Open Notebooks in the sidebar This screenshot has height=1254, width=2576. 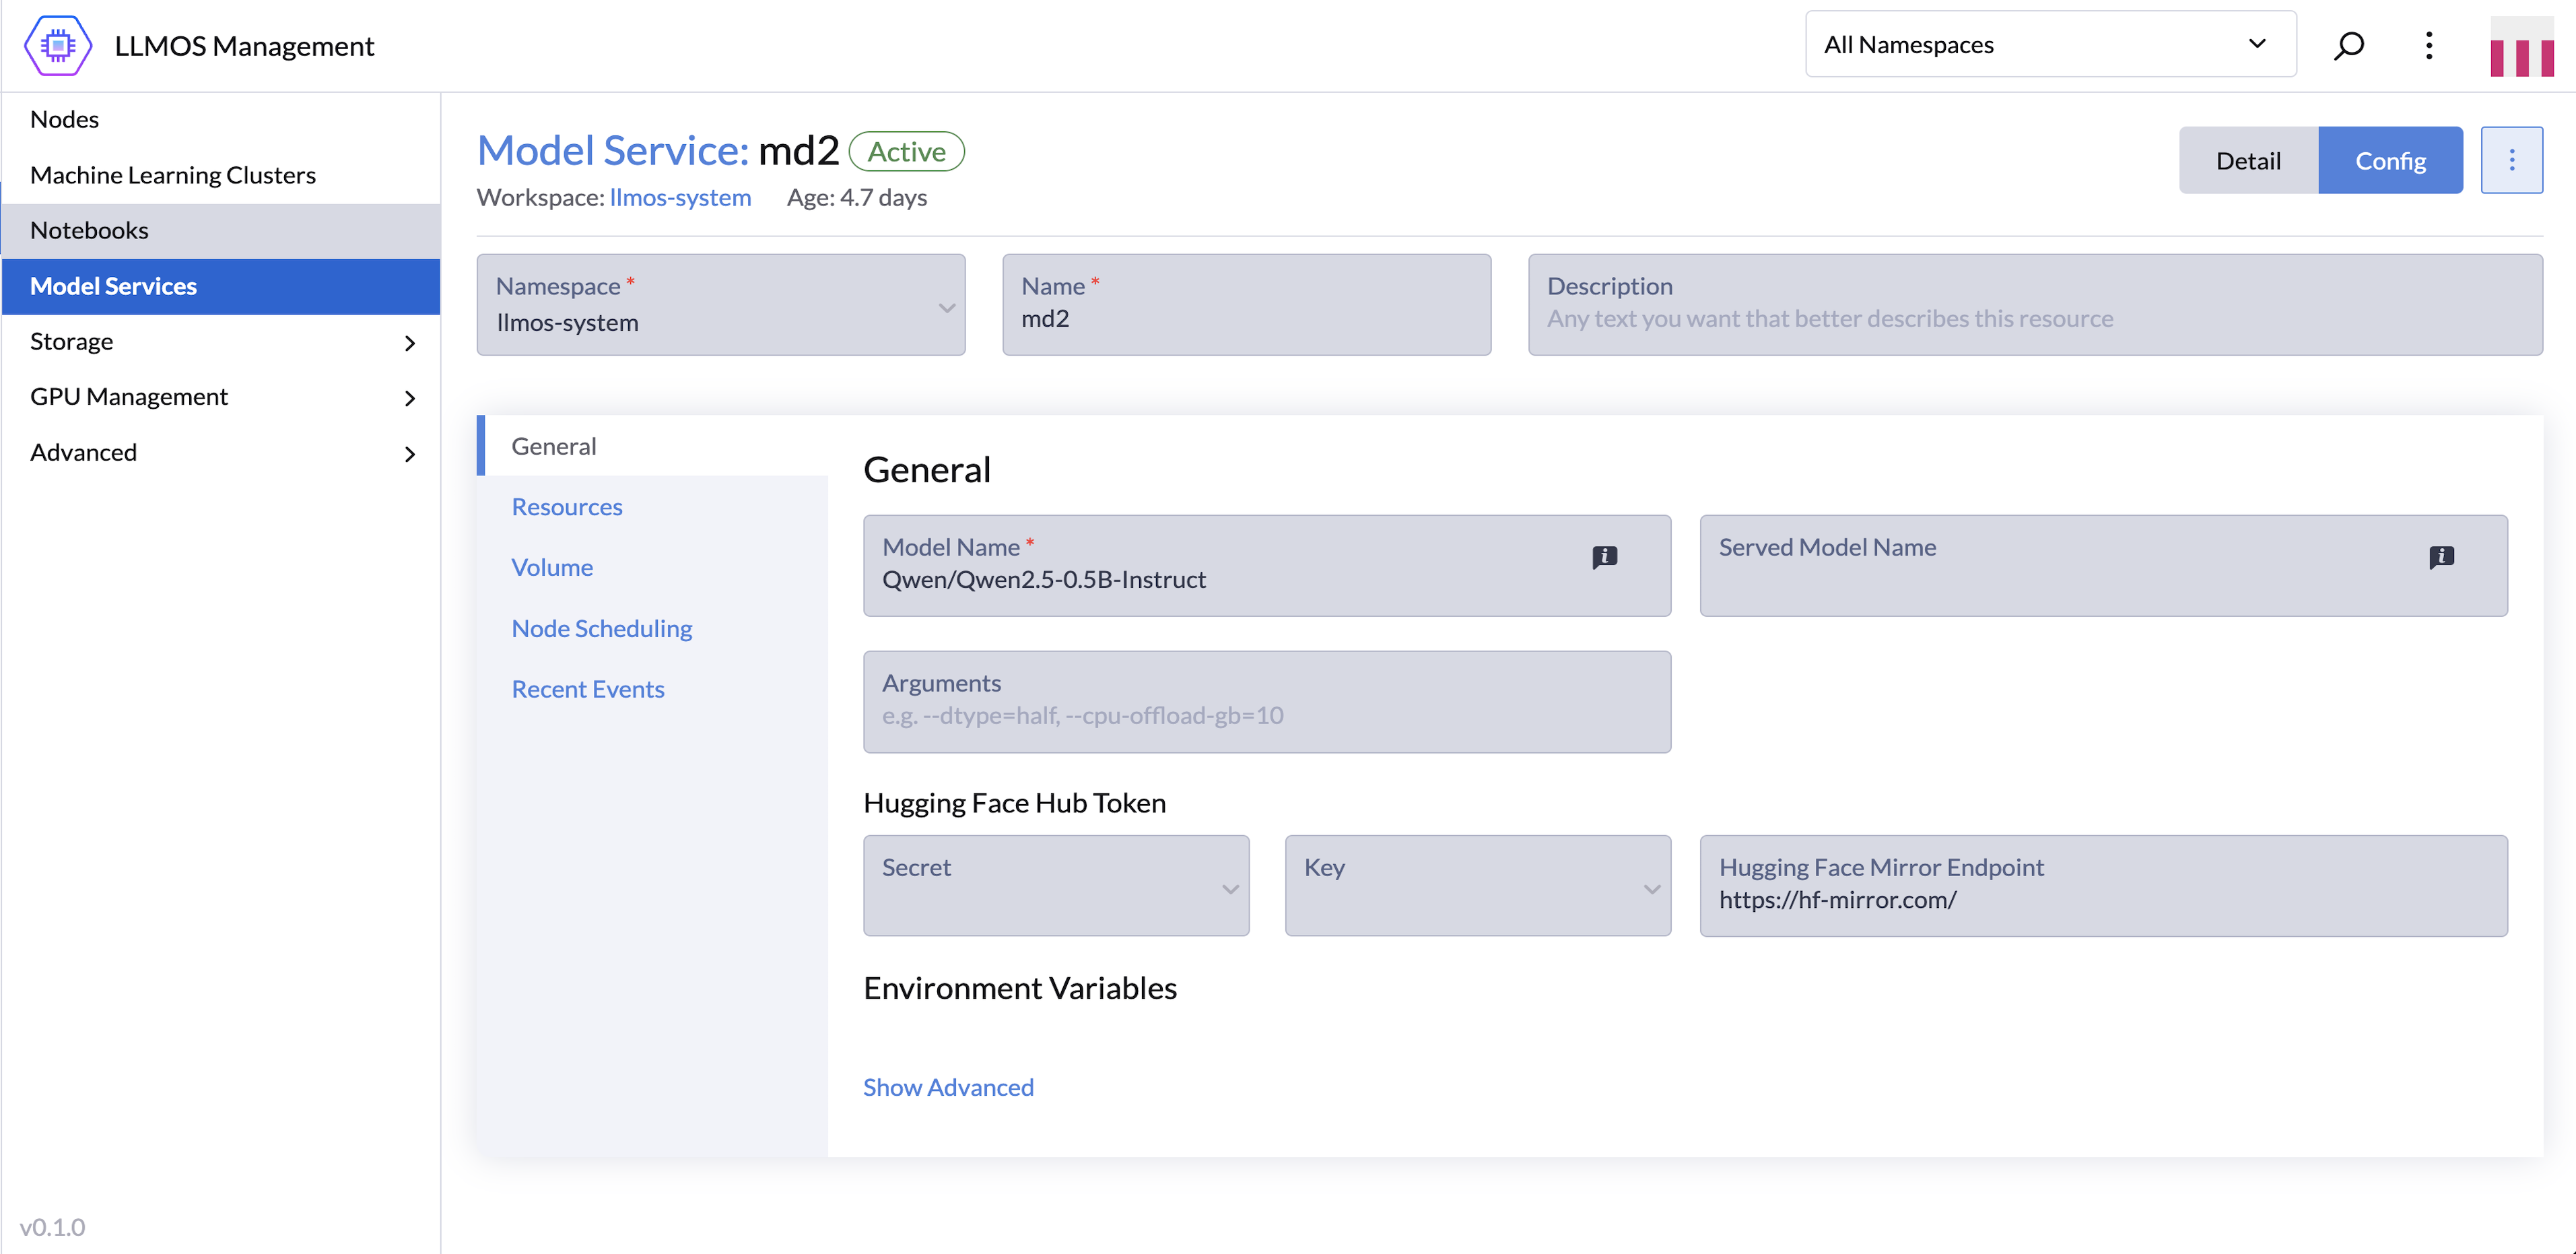90,230
